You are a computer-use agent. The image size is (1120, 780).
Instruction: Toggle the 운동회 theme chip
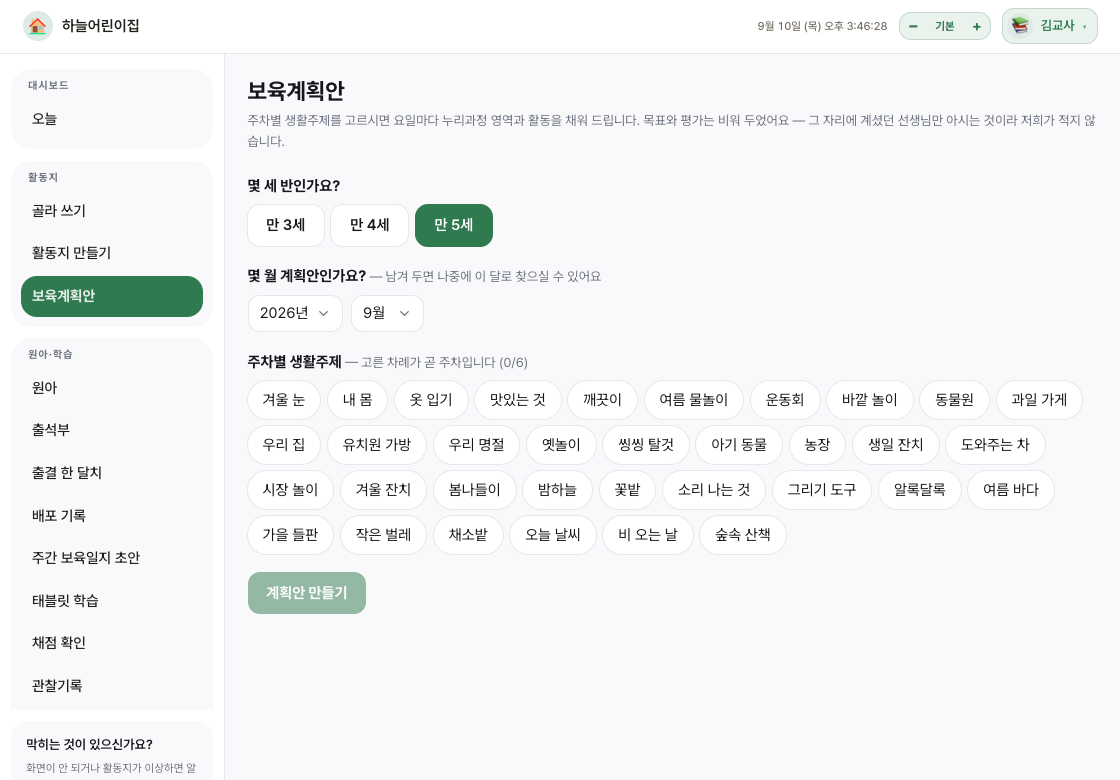(x=785, y=400)
